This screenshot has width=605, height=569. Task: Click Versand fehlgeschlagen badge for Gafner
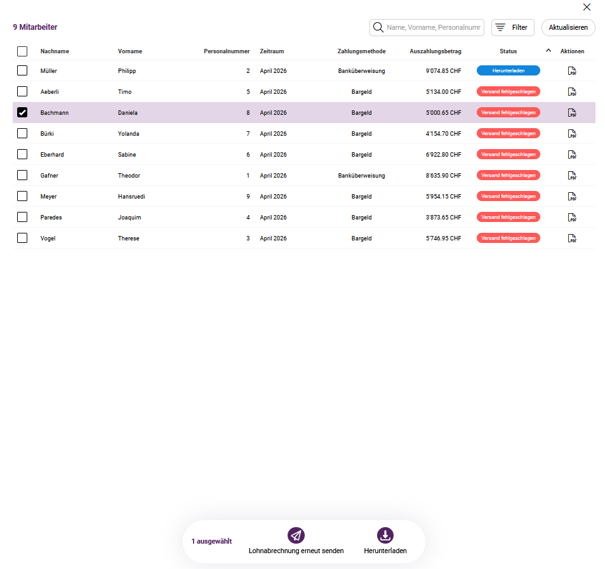click(x=508, y=175)
